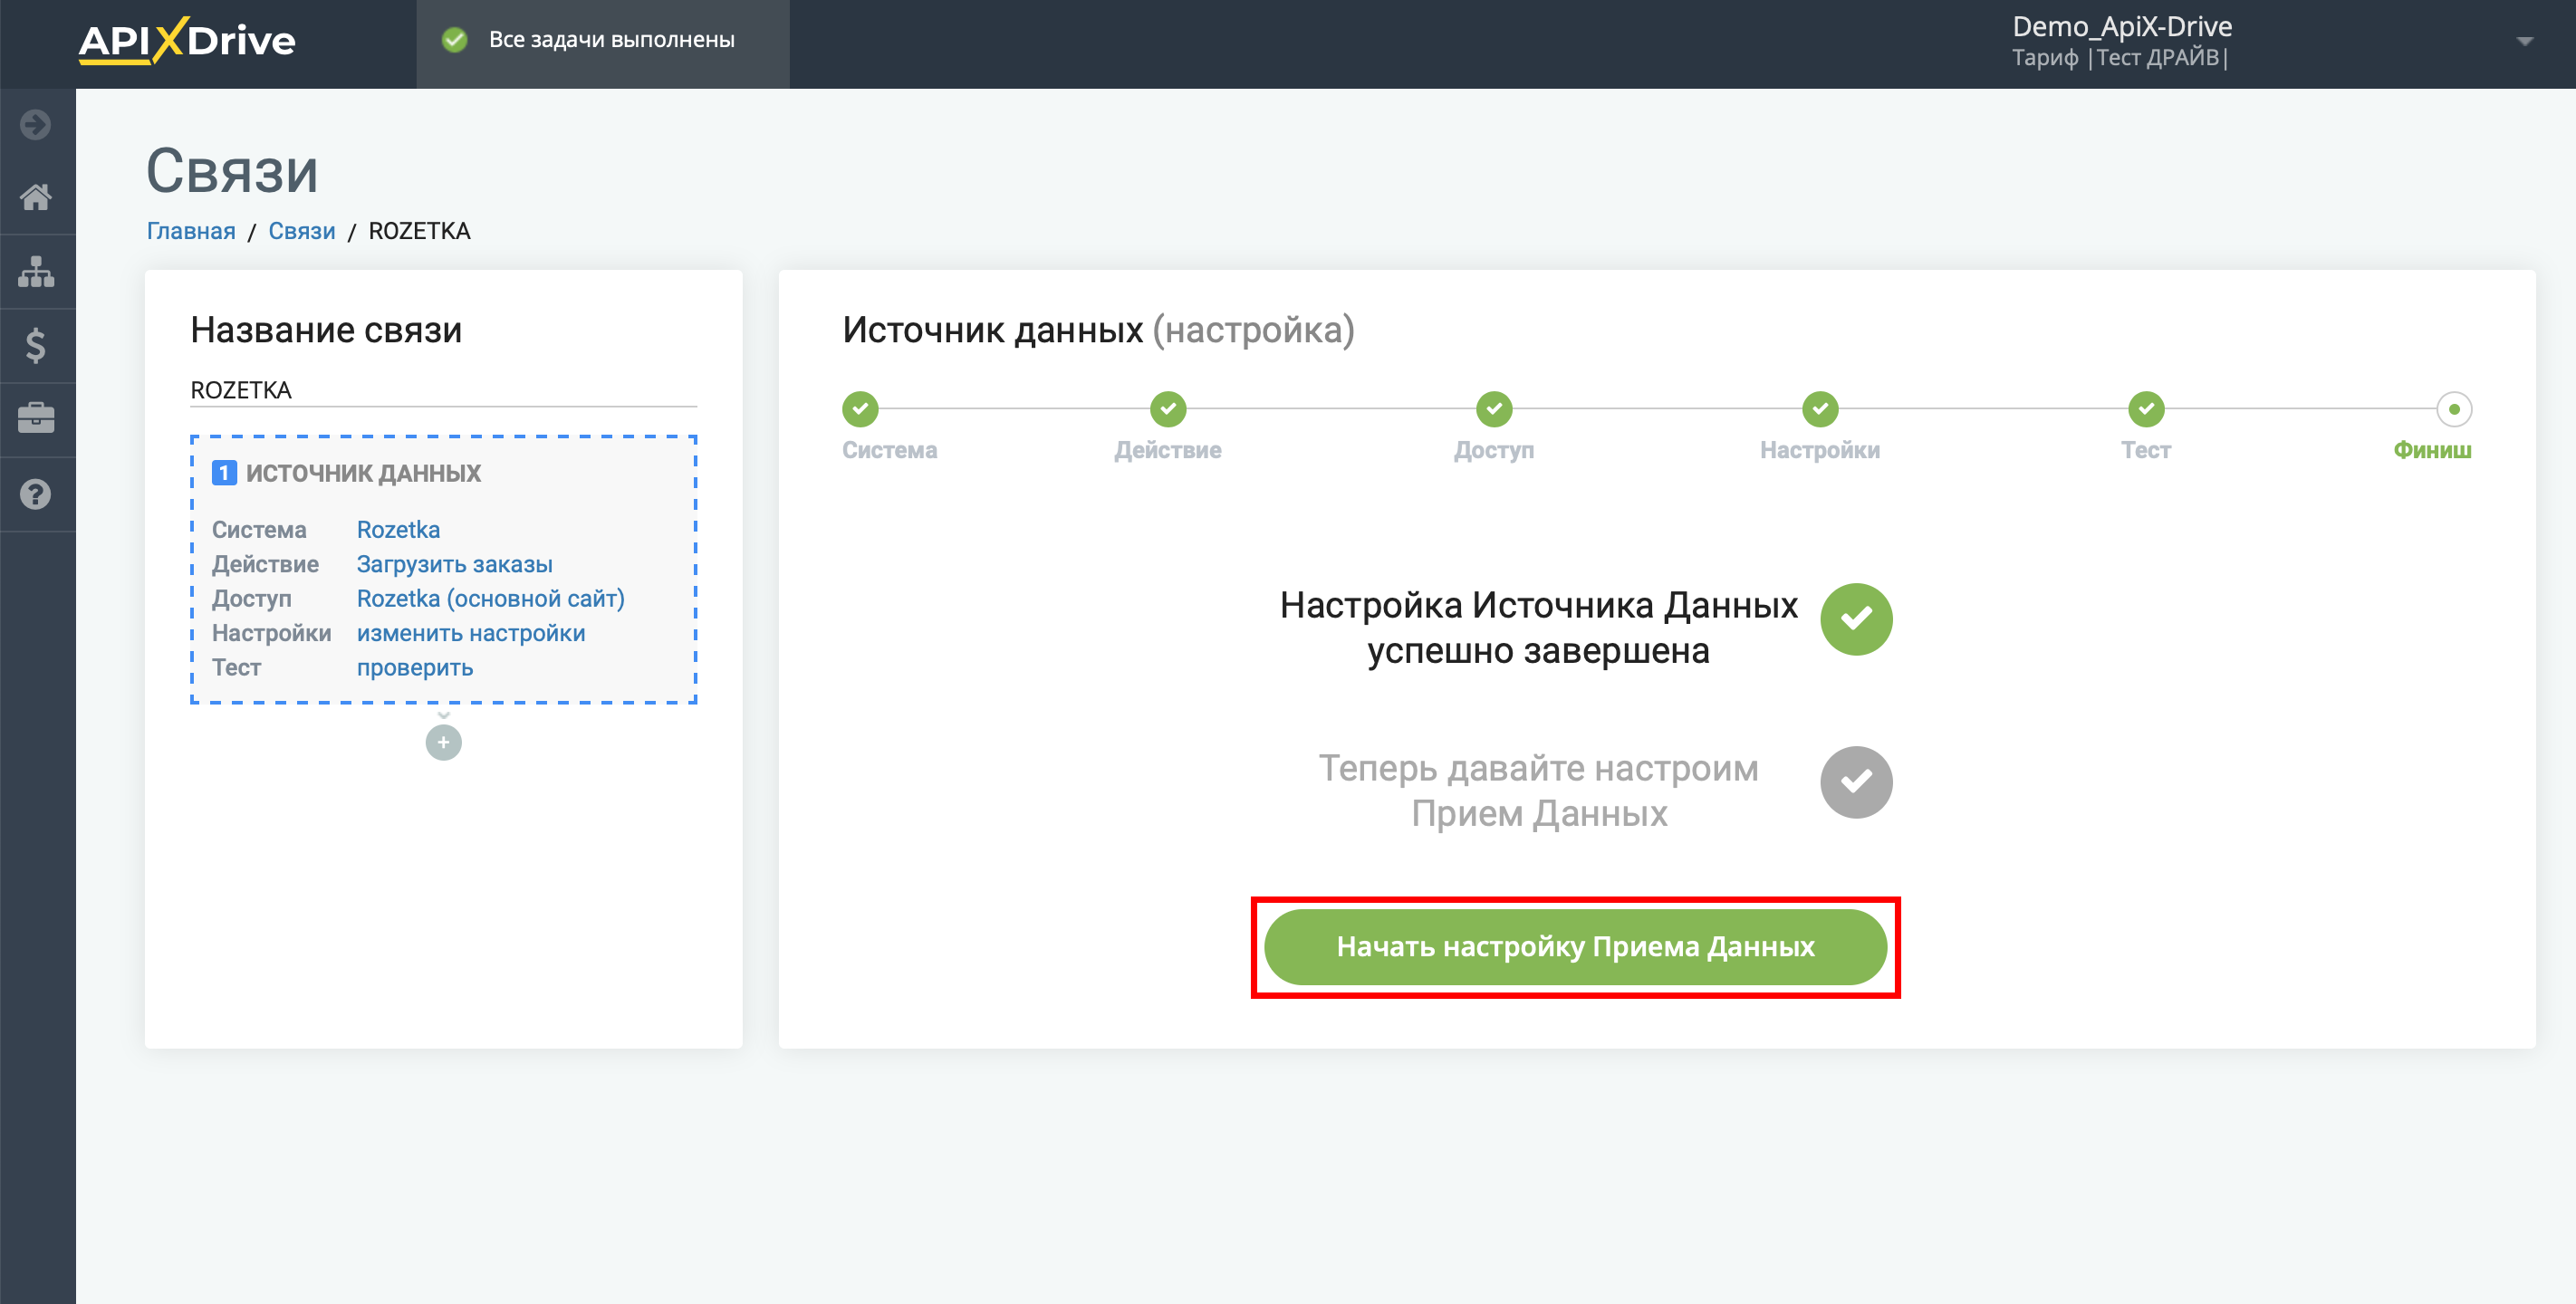Click the blue number 1 source badge
2576x1304 pixels.
click(x=224, y=473)
